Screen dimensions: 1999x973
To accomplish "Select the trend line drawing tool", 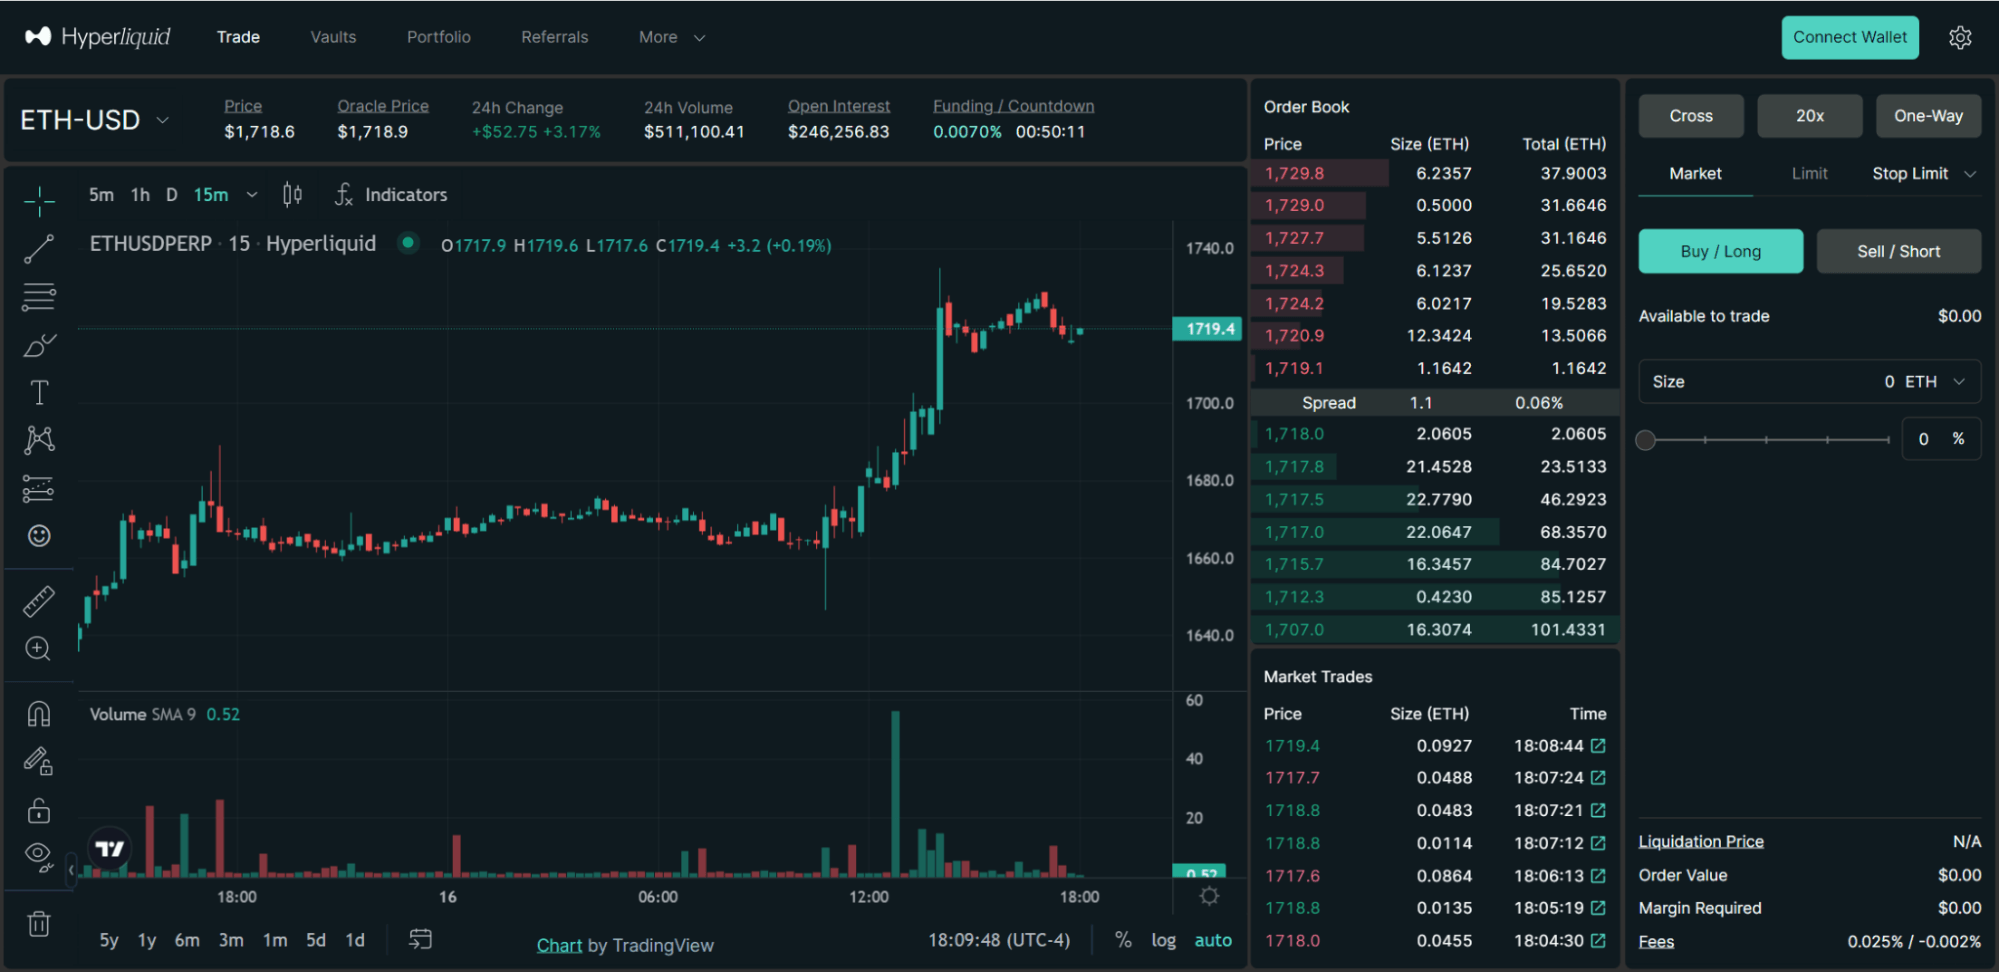I will (x=39, y=249).
